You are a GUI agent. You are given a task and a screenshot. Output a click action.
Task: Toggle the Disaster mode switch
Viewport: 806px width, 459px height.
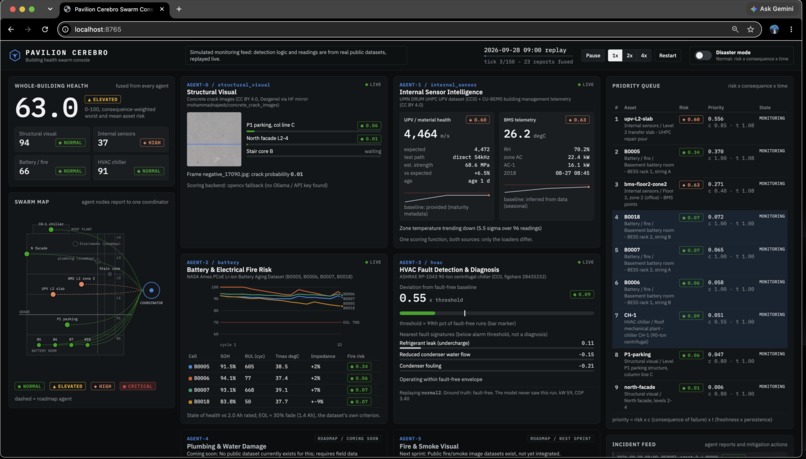pyautogui.click(x=703, y=56)
